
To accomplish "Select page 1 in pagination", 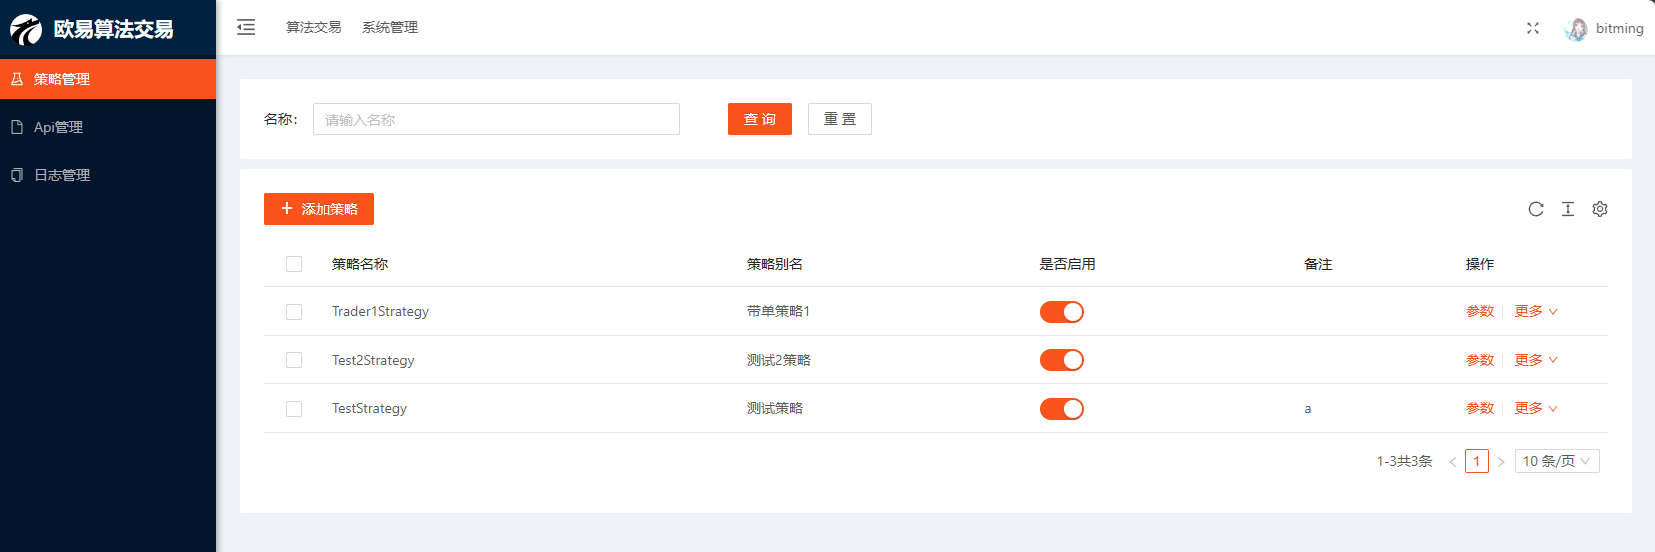I will 1477,461.
